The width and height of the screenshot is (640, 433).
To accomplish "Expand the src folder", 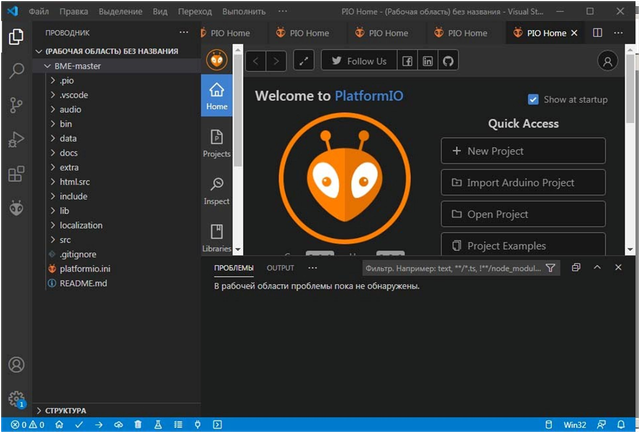I will click(x=116, y=240).
